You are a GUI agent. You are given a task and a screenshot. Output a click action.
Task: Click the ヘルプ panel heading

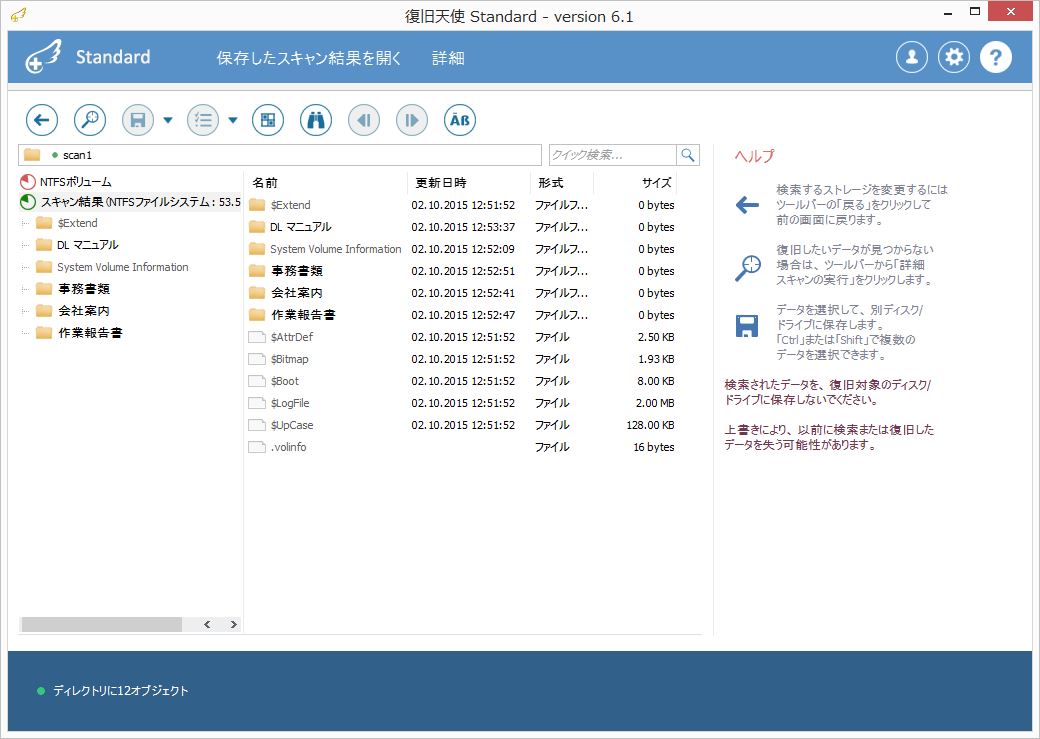tap(755, 156)
